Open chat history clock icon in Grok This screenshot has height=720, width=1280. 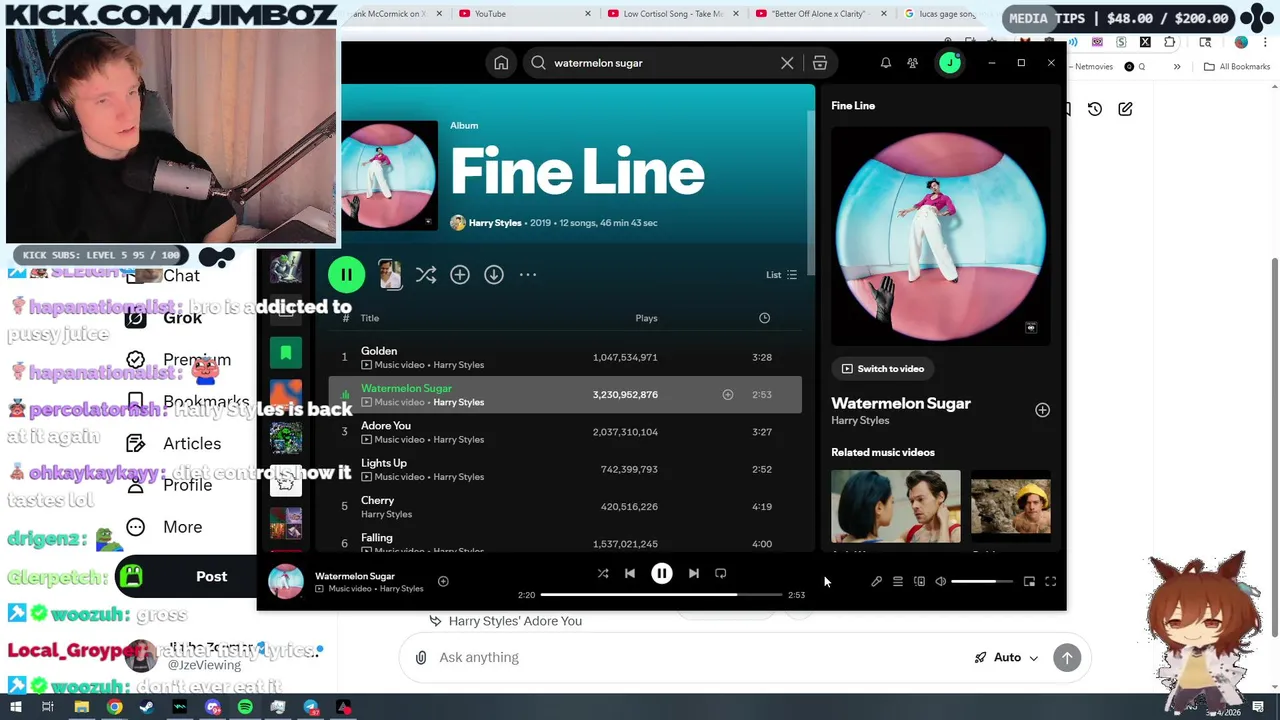[x=1095, y=109]
